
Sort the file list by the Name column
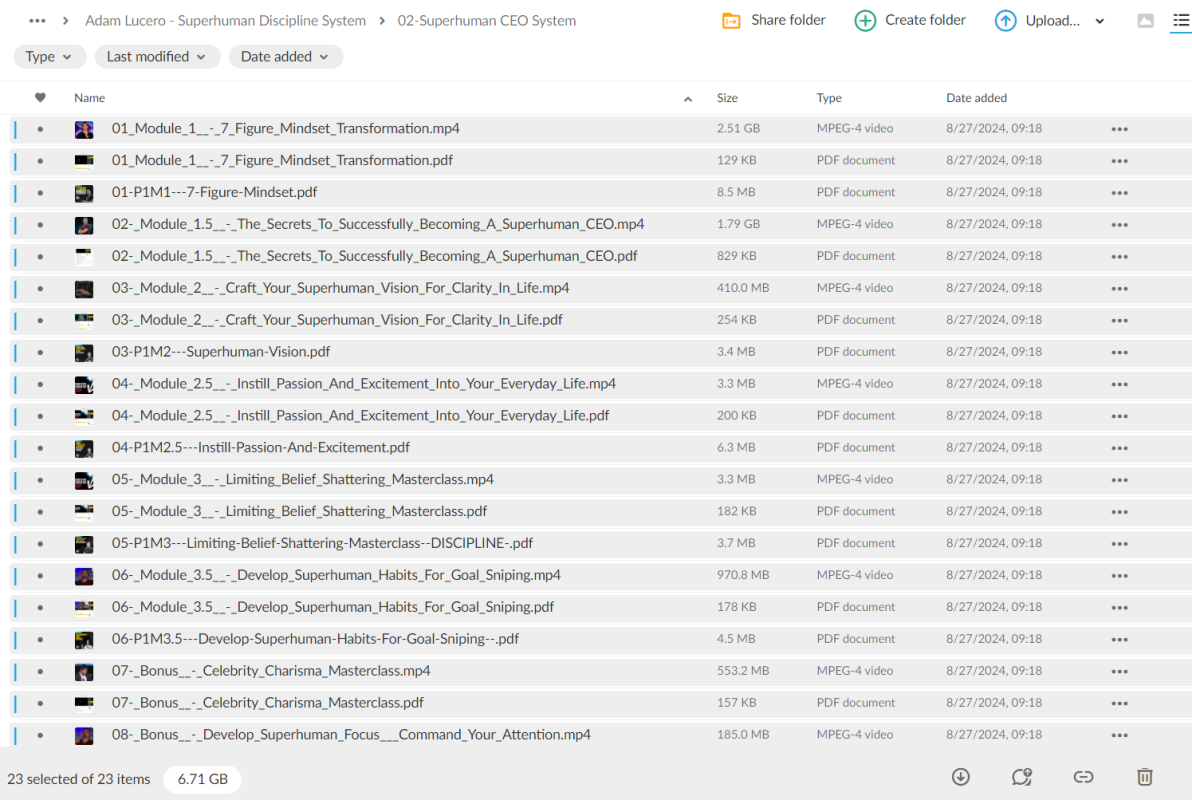(90, 98)
